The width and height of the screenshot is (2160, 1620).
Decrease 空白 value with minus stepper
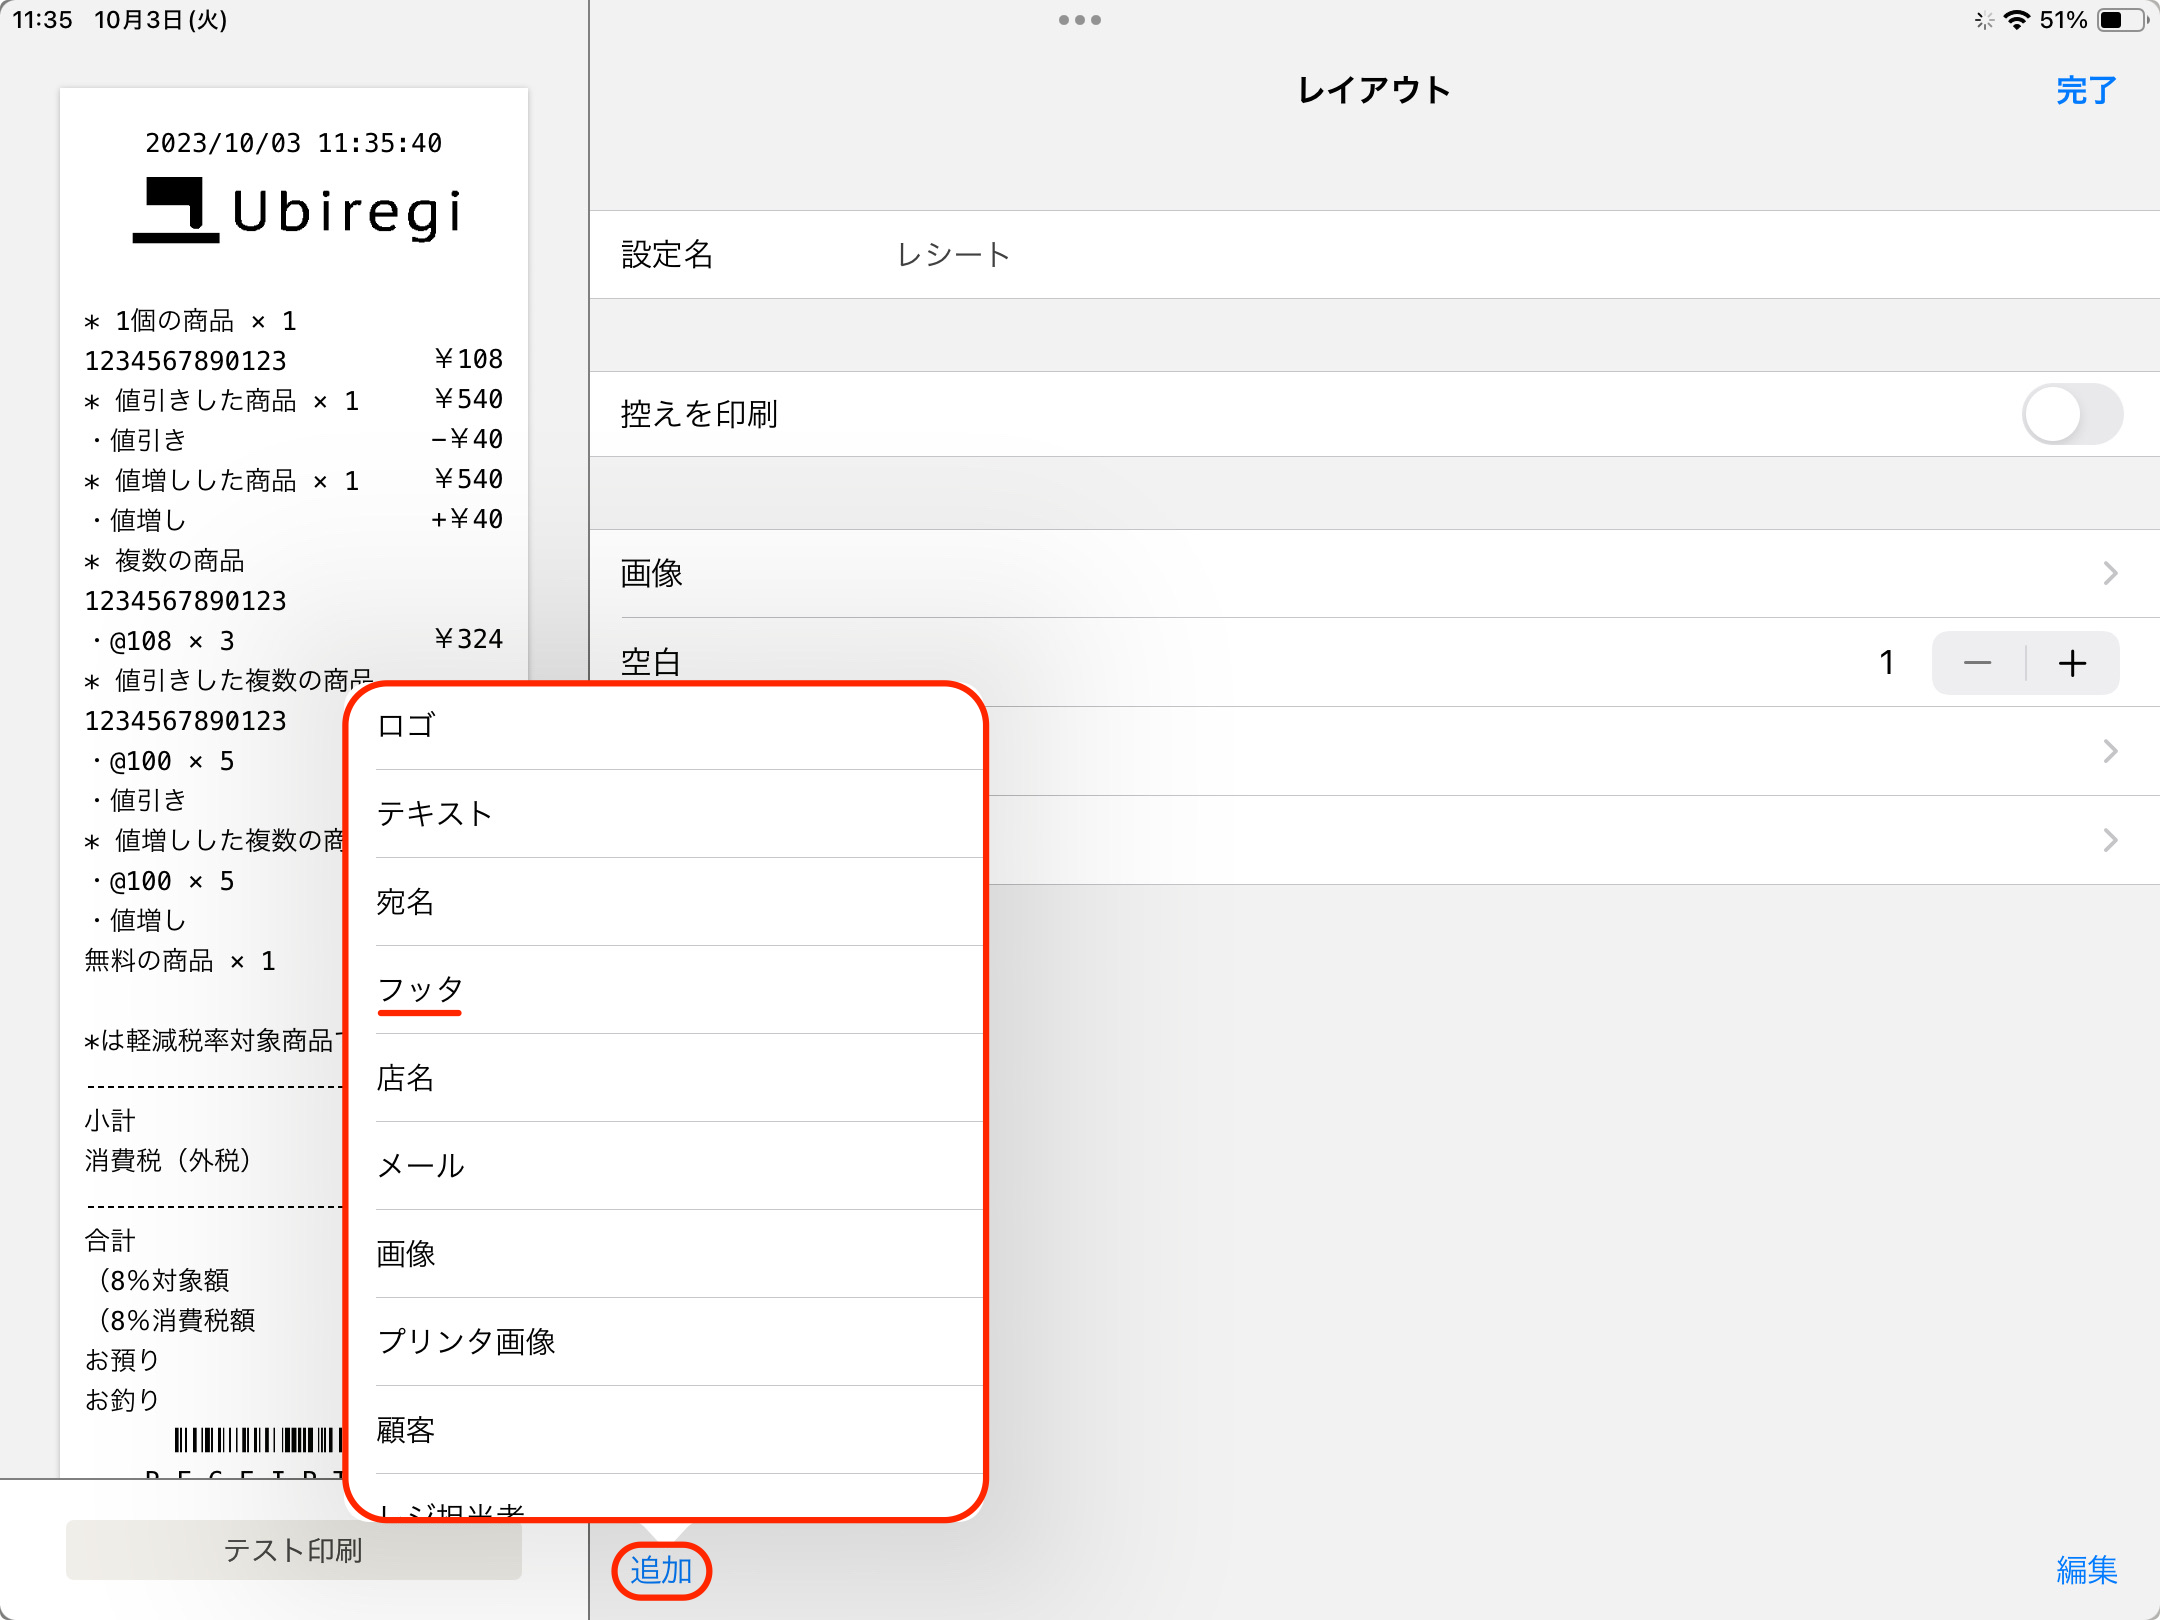tap(1978, 663)
